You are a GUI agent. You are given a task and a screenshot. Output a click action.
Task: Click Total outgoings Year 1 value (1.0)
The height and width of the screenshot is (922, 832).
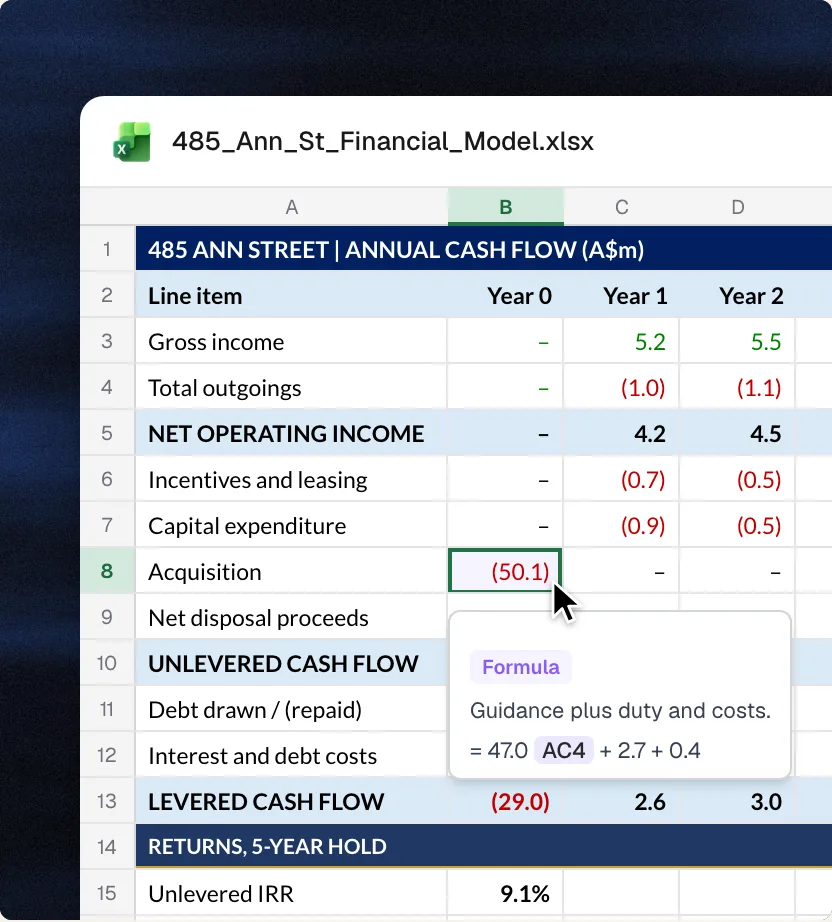(x=621, y=387)
